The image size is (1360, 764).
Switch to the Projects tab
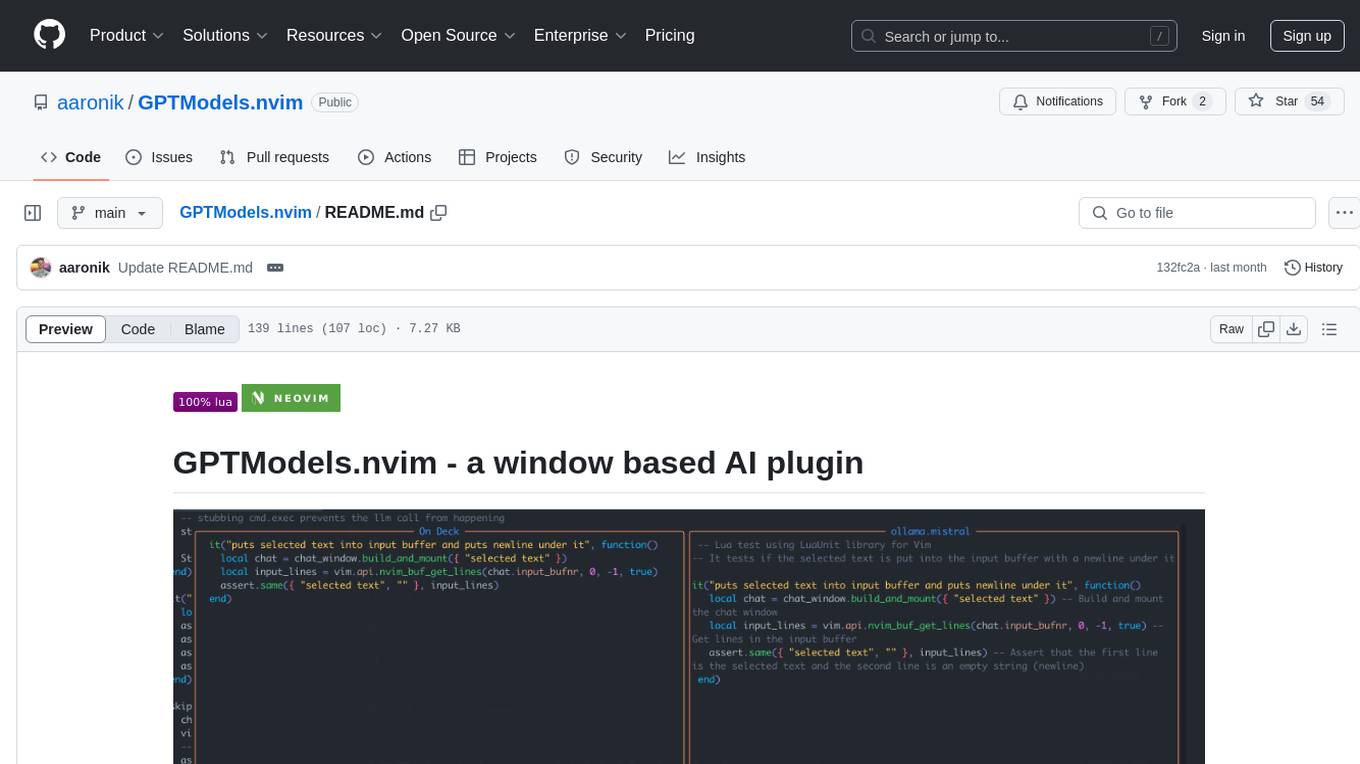tap(498, 157)
